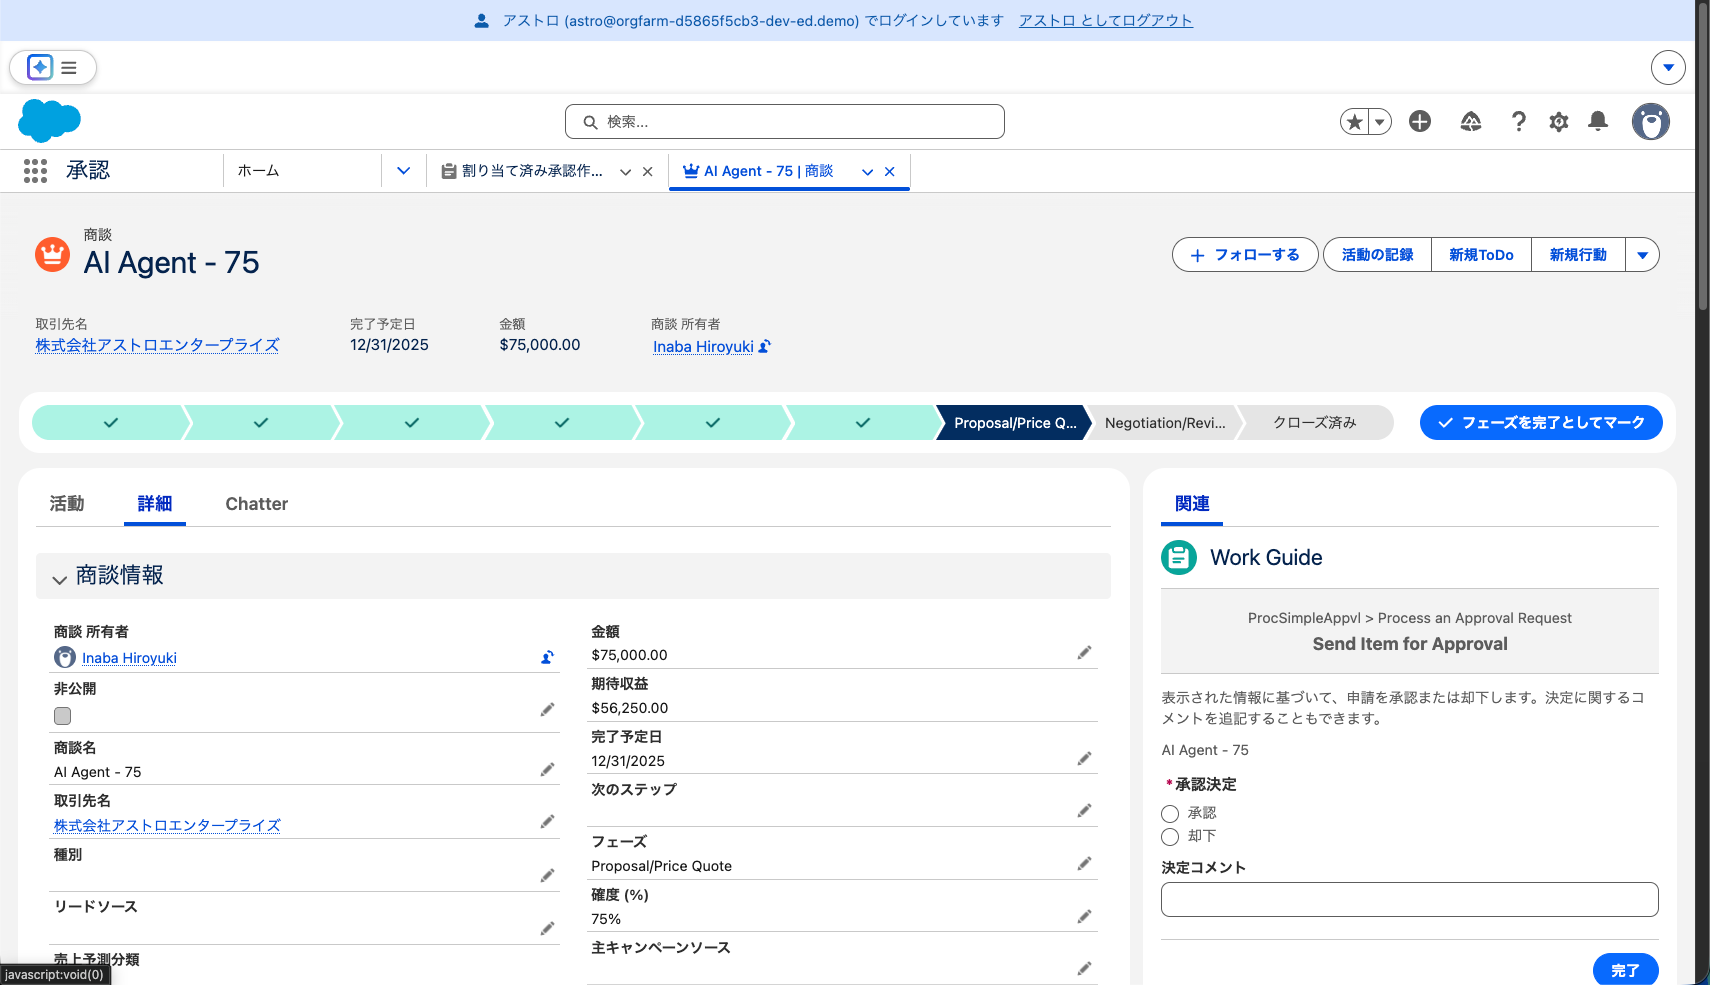Select the Proposal/Price Quote path stage
1710x985 pixels.
click(x=1014, y=423)
